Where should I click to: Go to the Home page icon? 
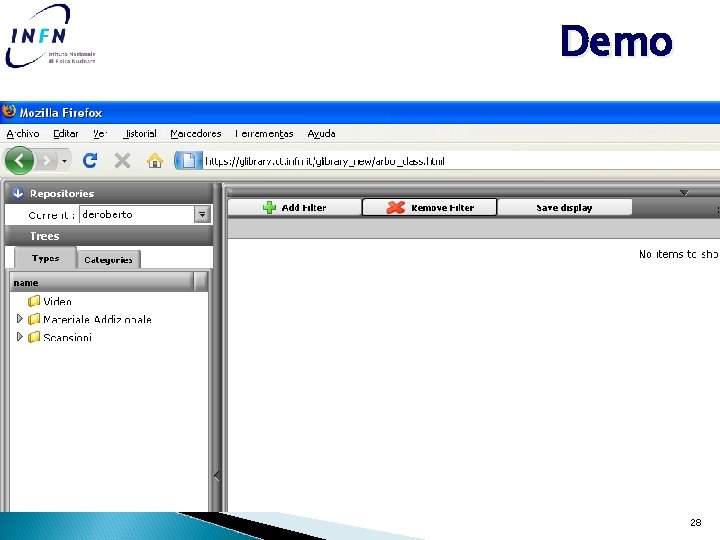155,161
